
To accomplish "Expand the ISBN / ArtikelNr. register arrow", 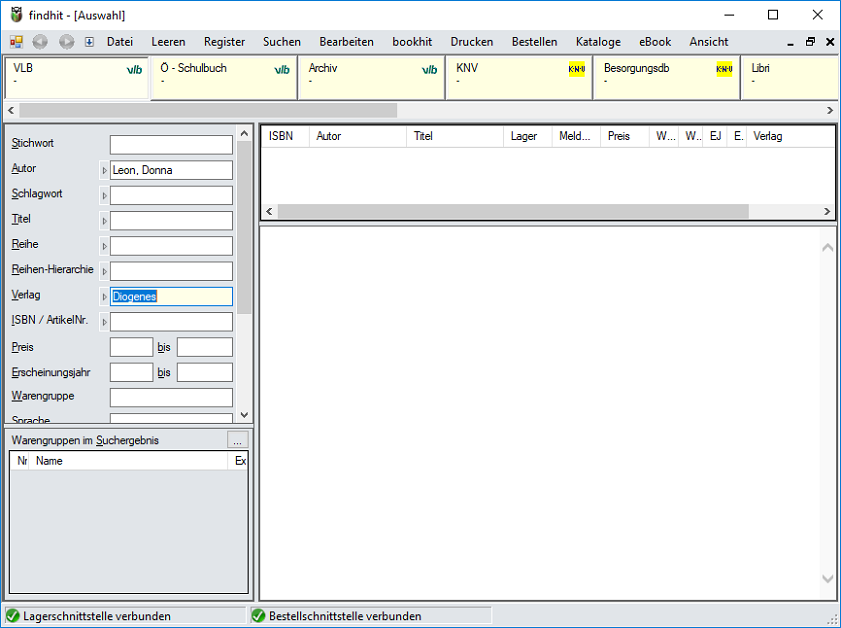I will (104, 322).
